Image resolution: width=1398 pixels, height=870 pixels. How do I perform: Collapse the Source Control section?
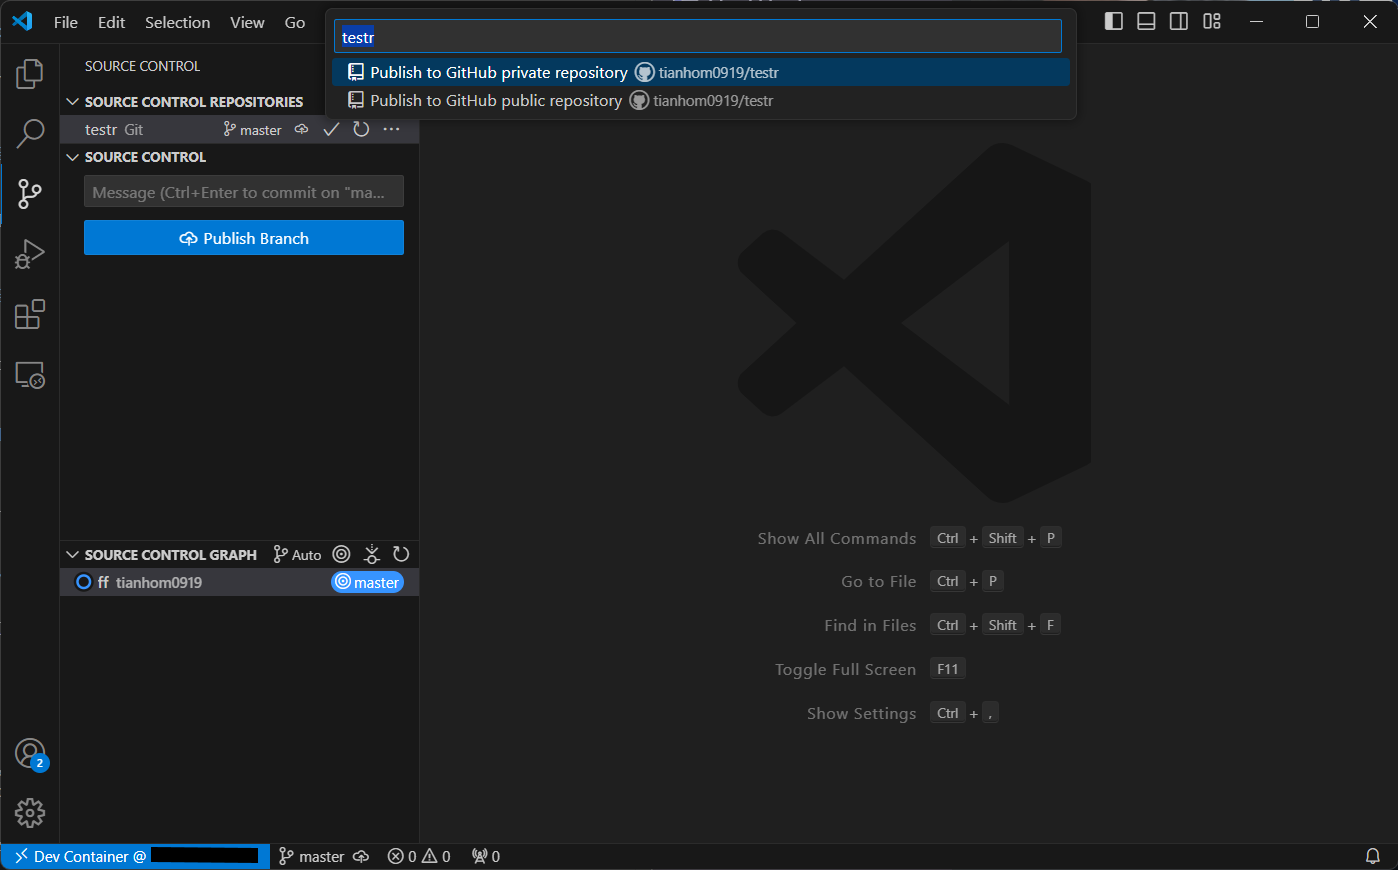72,157
